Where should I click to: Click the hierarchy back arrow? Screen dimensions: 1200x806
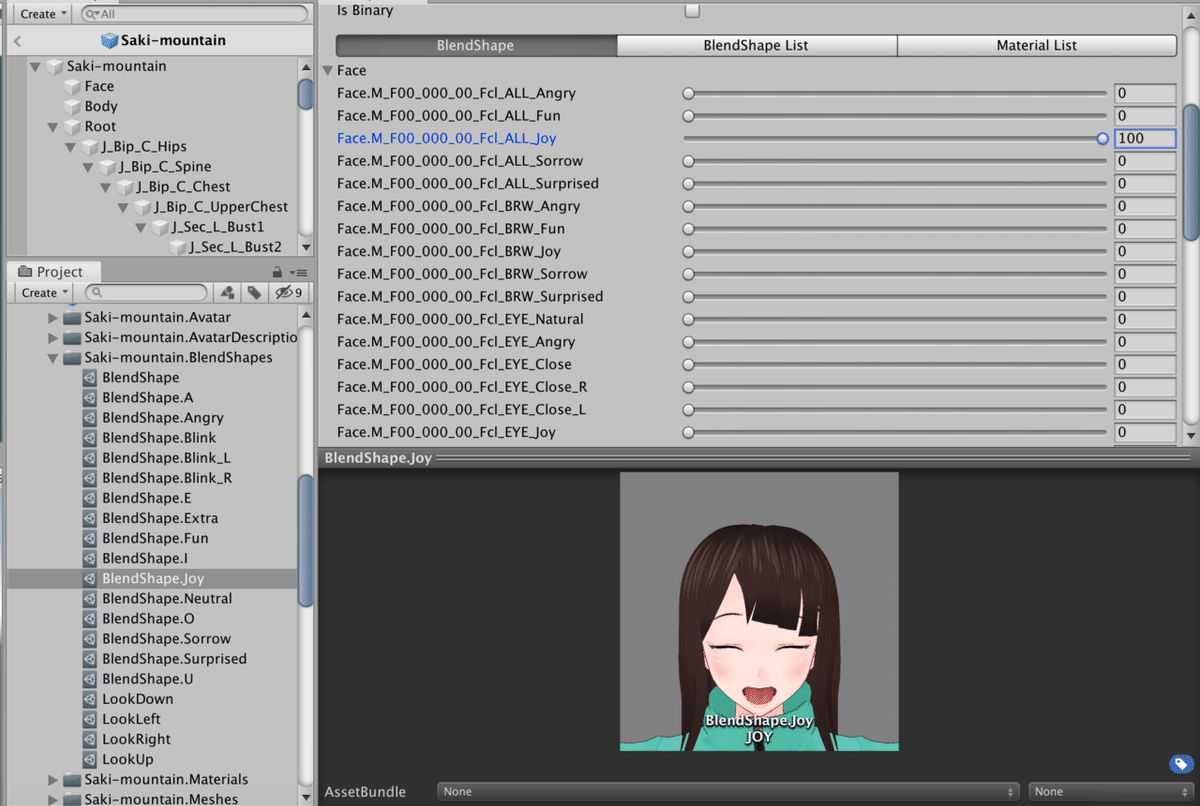pyautogui.click(x=19, y=42)
